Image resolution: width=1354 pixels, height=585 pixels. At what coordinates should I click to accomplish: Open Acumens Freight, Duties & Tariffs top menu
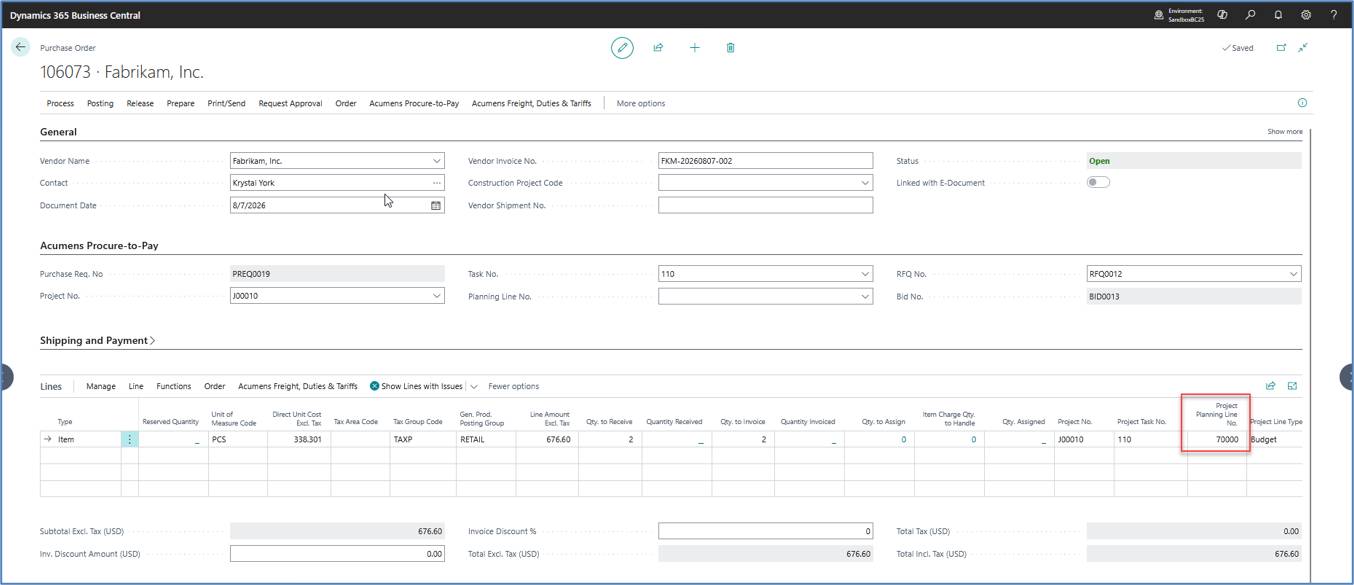(531, 103)
